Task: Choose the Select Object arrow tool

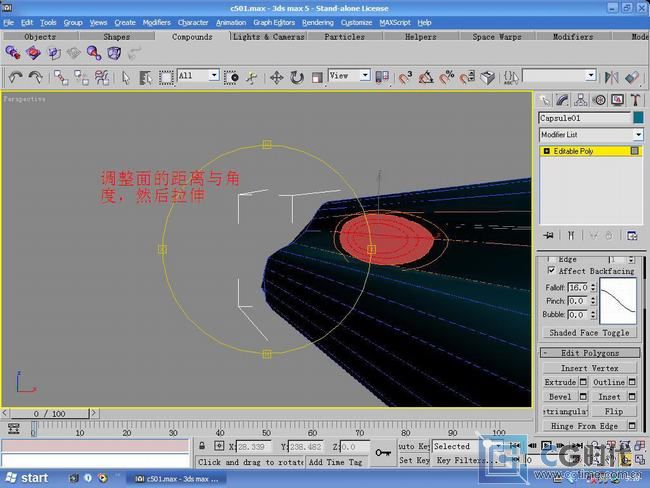Action: (126, 77)
